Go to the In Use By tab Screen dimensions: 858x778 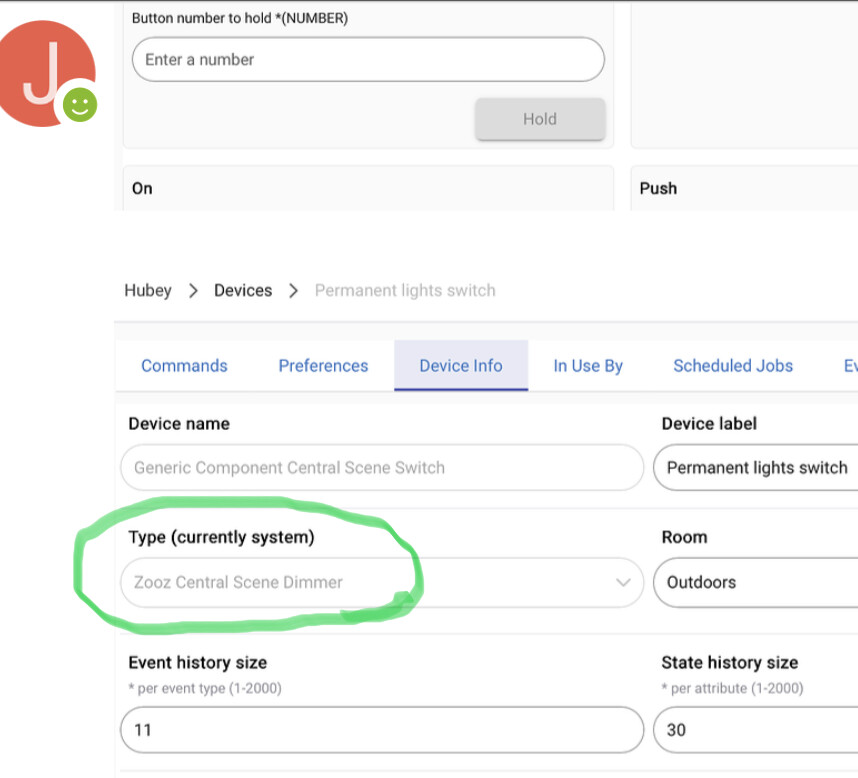[x=588, y=366]
